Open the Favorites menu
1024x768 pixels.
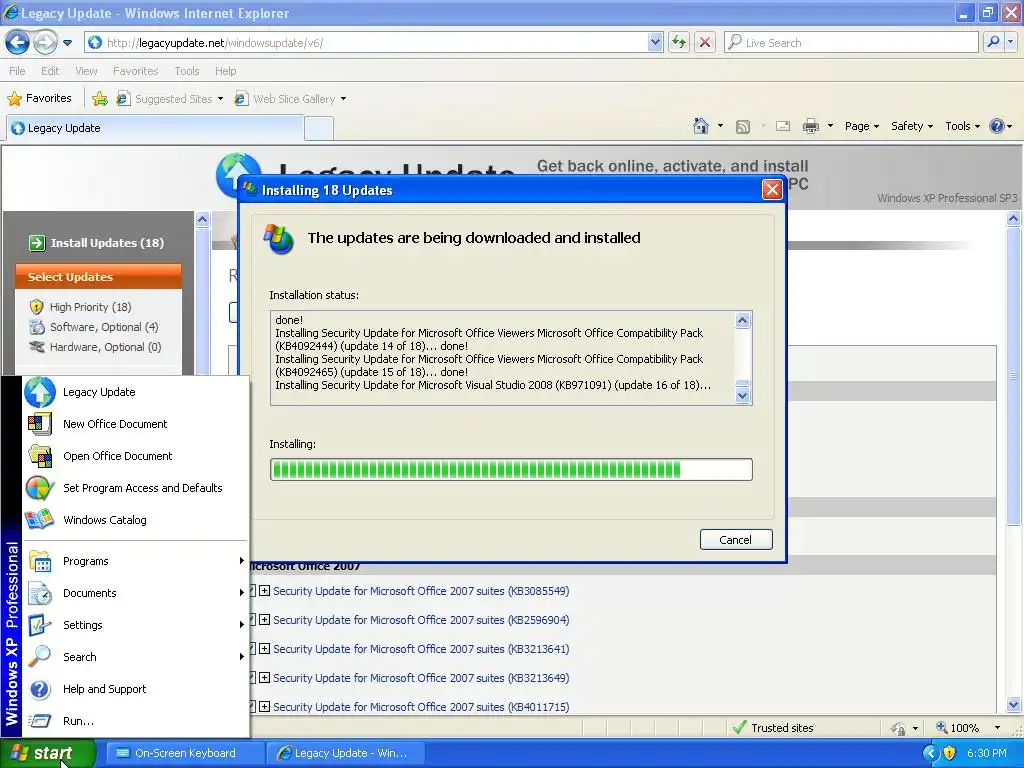(x=135, y=71)
